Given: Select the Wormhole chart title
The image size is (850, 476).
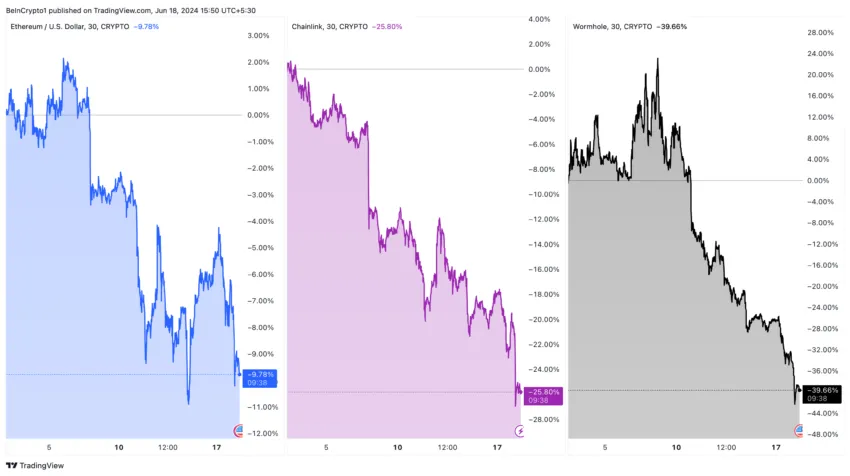Looking at the screenshot, I should click(612, 26).
